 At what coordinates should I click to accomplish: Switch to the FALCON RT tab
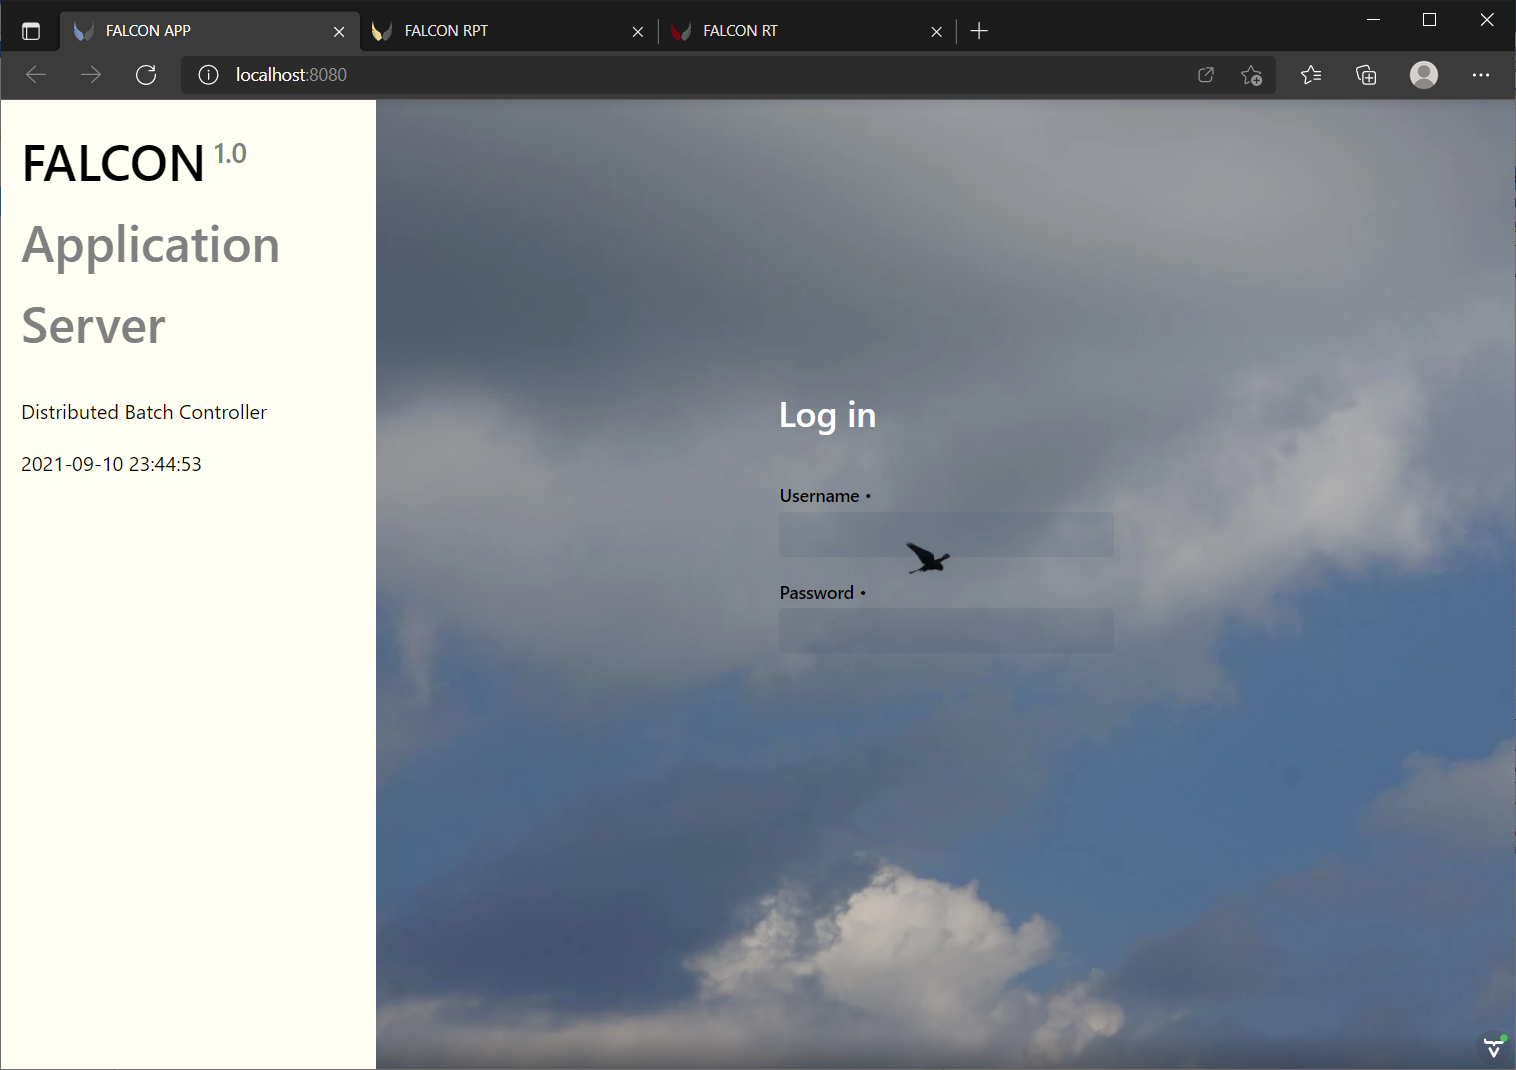click(x=808, y=31)
